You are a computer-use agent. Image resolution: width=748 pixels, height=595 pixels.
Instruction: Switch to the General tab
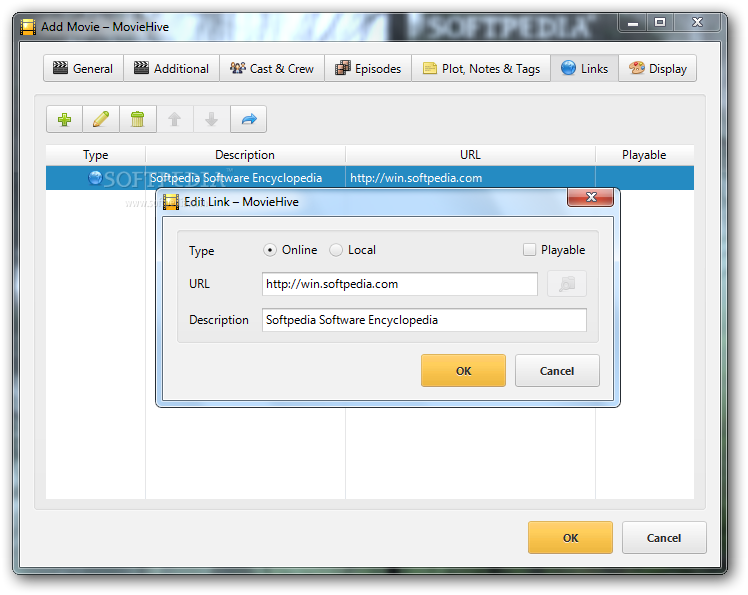click(83, 68)
